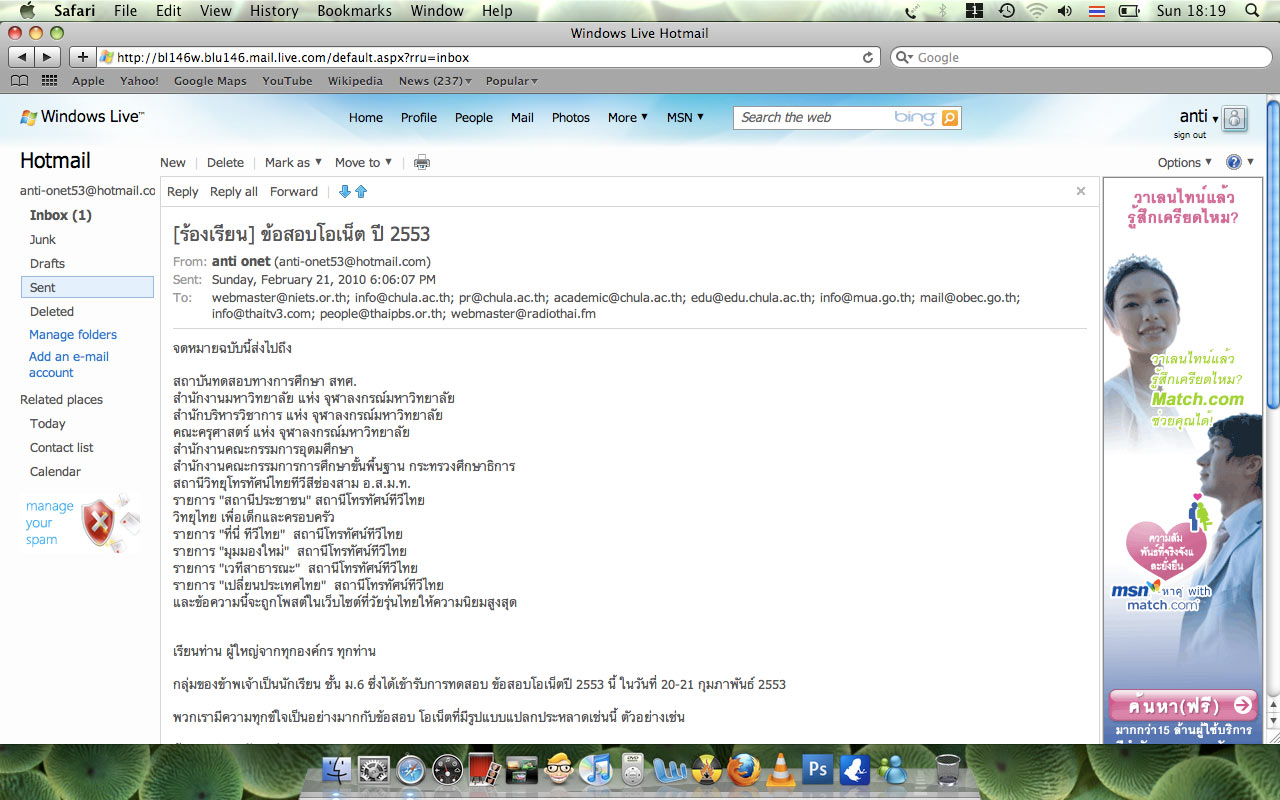Delete the current message
This screenshot has height=800, width=1280.
225,162
